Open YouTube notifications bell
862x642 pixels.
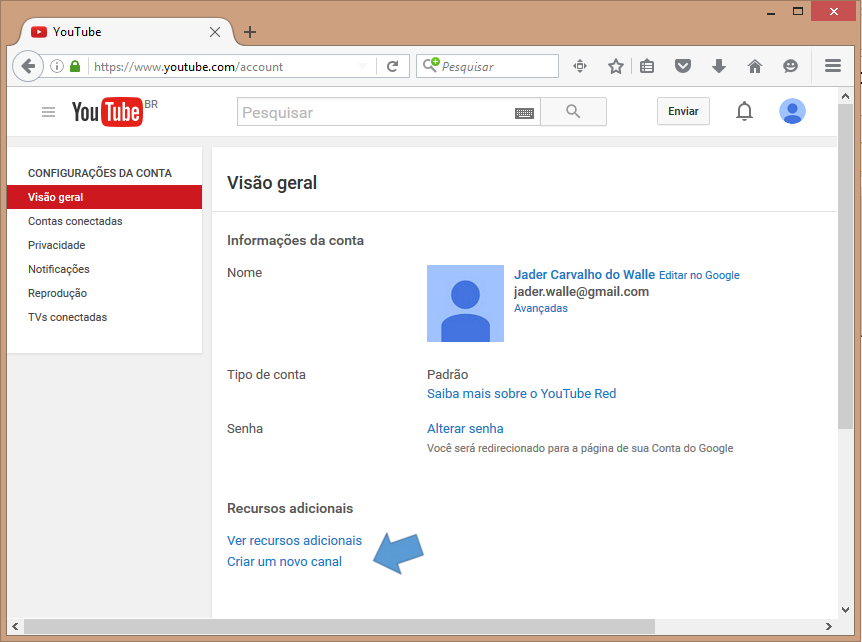(x=744, y=112)
